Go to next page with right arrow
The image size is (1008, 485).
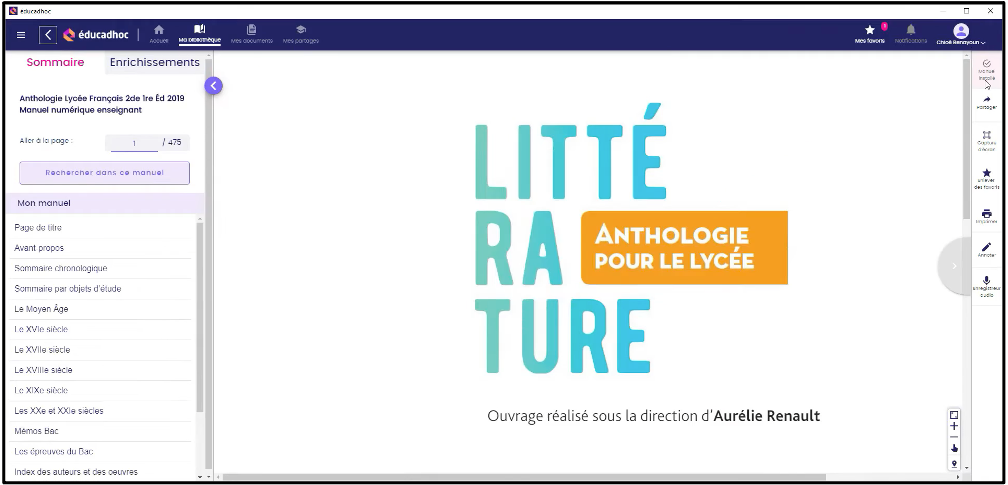(x=955, y=266)
